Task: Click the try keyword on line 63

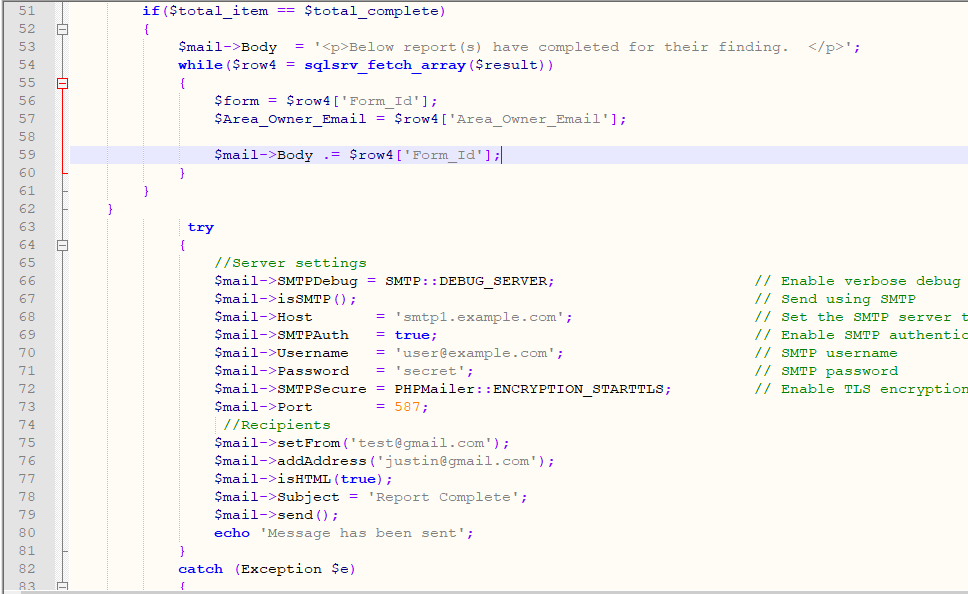Action: click(x=201, y=227)
